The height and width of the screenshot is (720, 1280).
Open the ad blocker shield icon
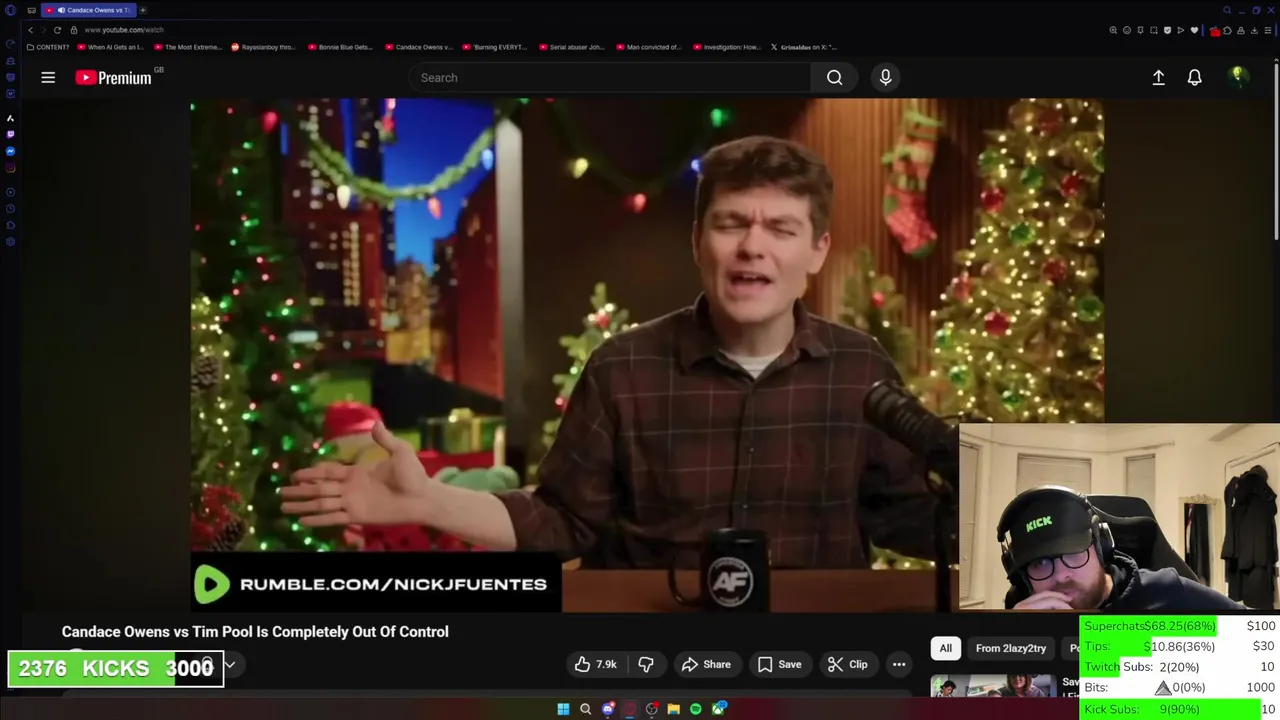pos(1167,30)
